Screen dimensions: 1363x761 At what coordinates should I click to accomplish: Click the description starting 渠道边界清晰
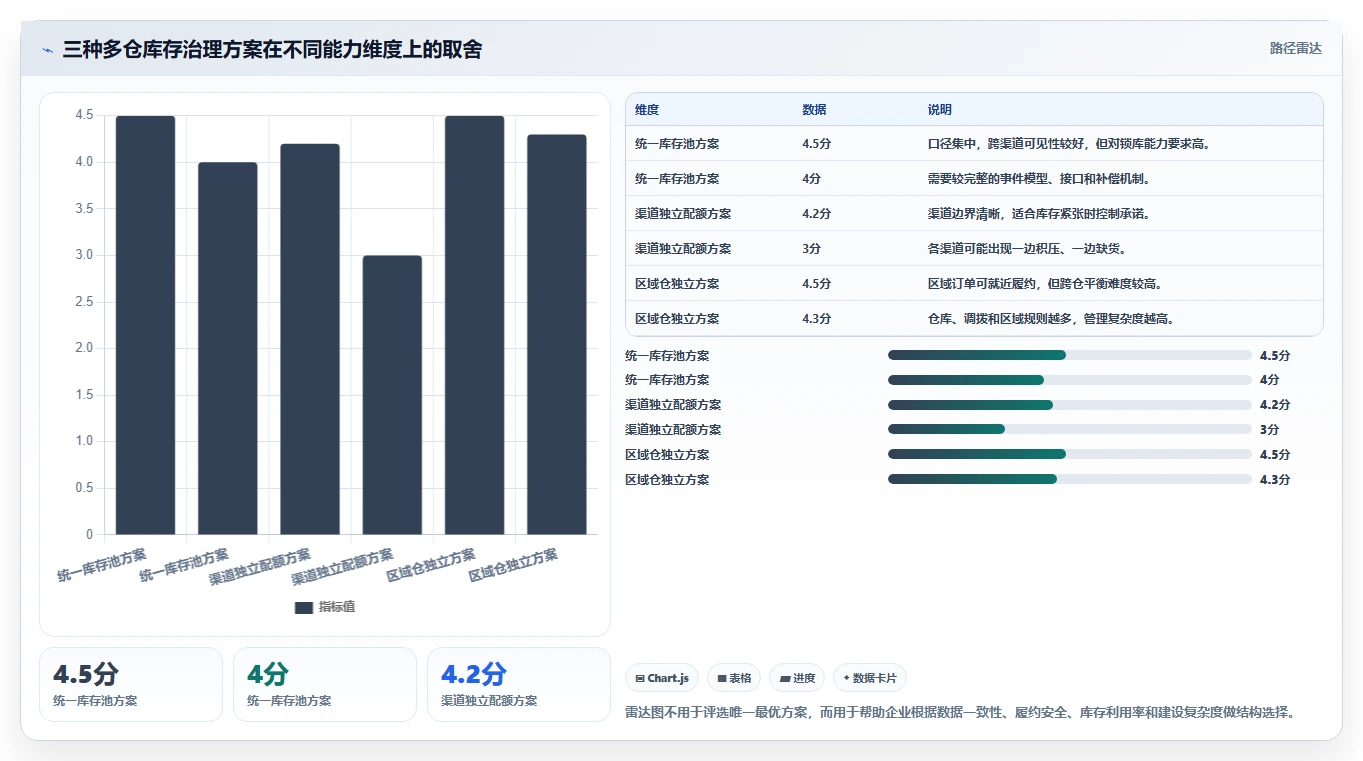click(1040, 214)
